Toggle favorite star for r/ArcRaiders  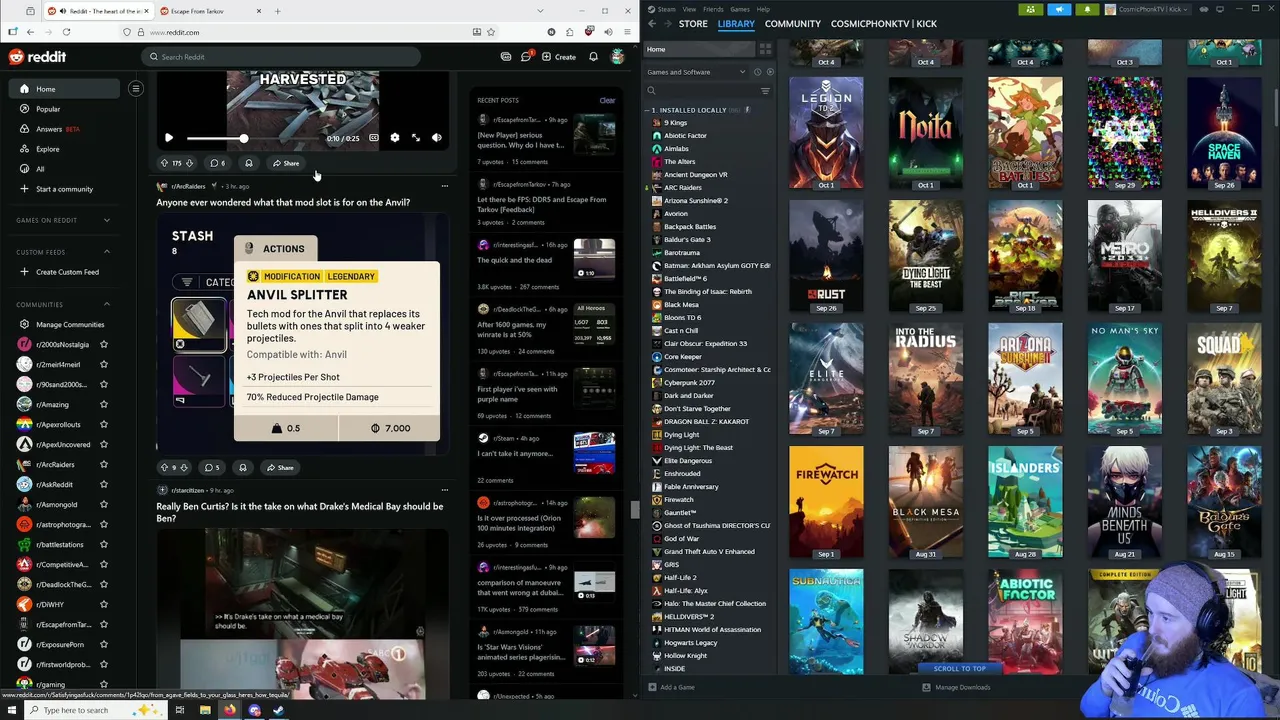click(103, 464)
